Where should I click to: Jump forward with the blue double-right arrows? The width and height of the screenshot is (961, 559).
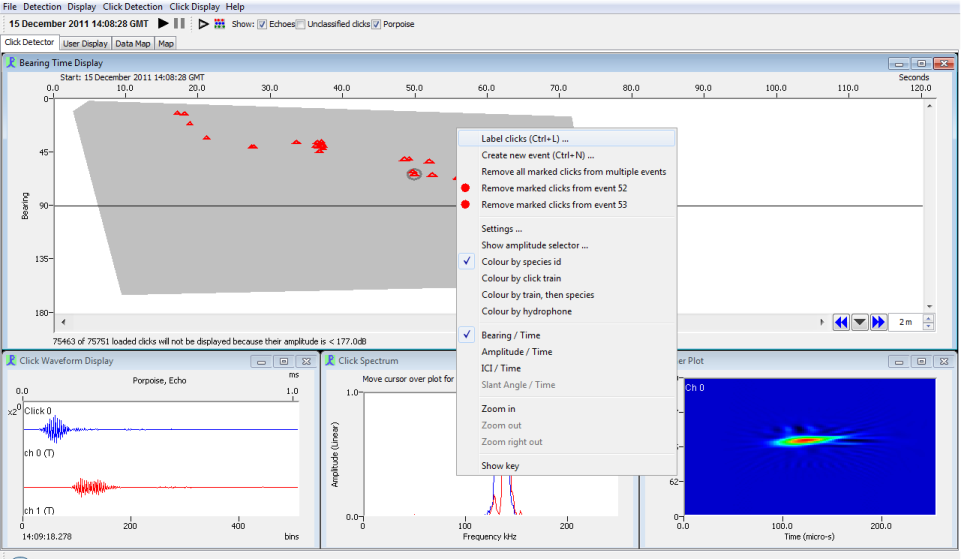tap(878, 322)
